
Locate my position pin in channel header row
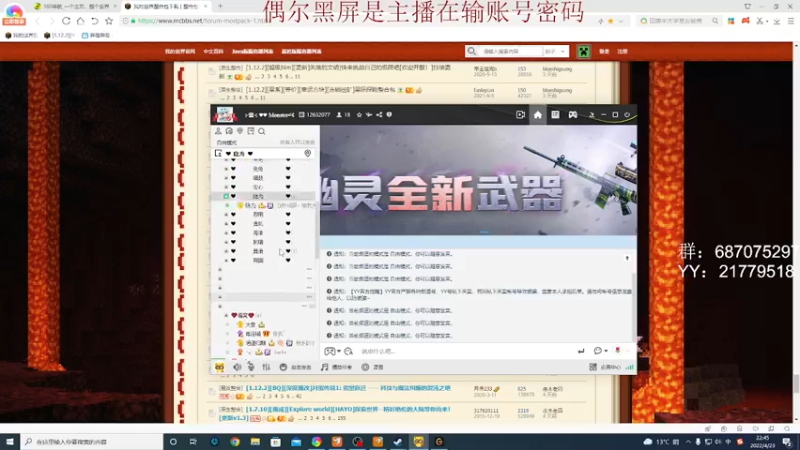[308, 154]
